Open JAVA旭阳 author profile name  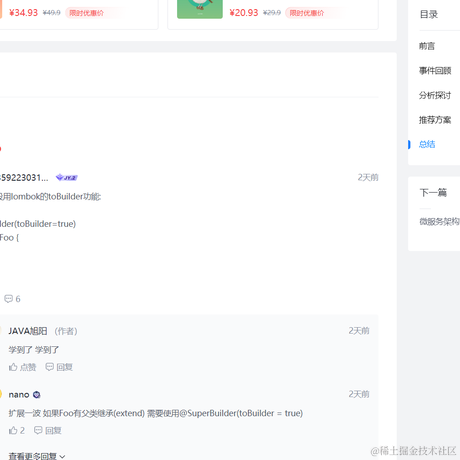(x=28, y=331)
